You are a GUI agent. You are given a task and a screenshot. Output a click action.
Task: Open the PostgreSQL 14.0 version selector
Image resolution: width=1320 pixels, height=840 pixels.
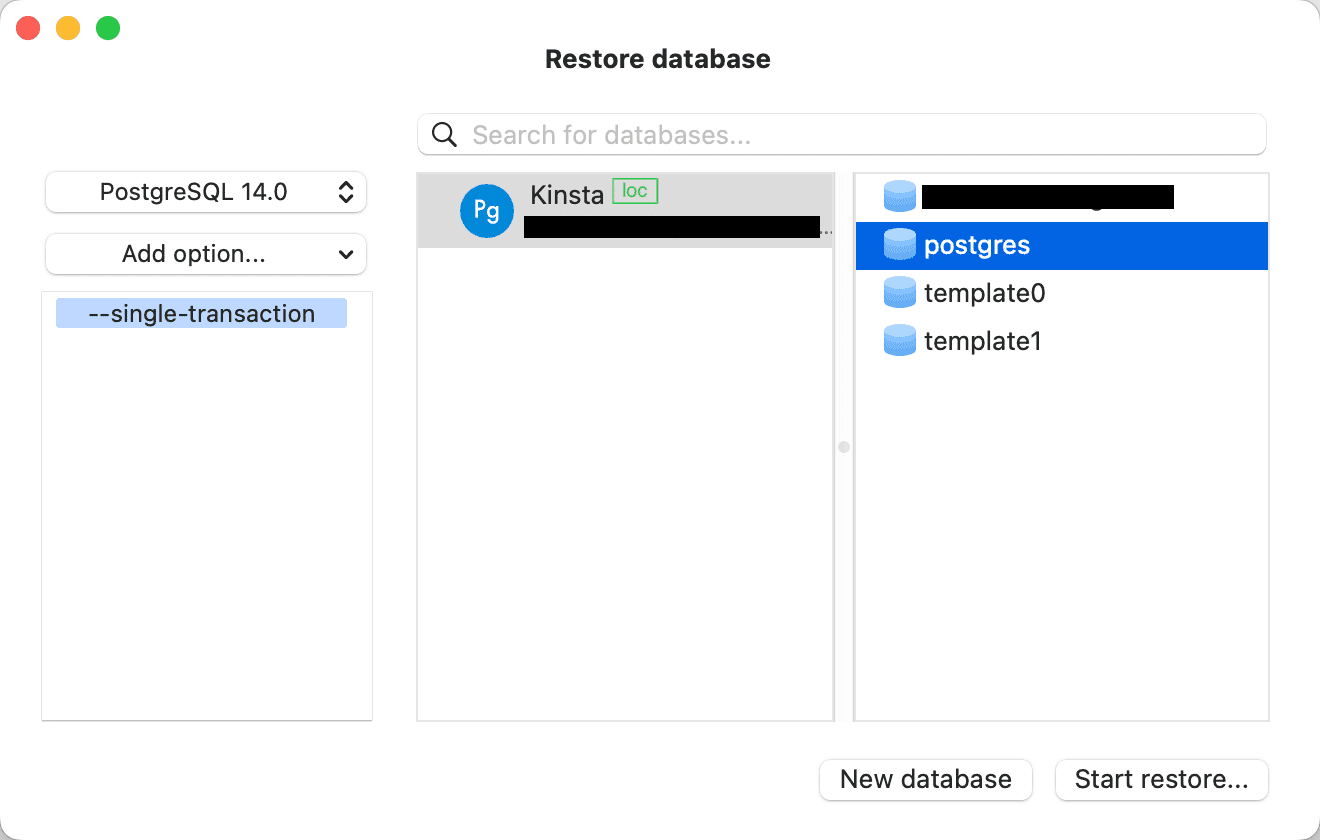[x=205, y=191]
